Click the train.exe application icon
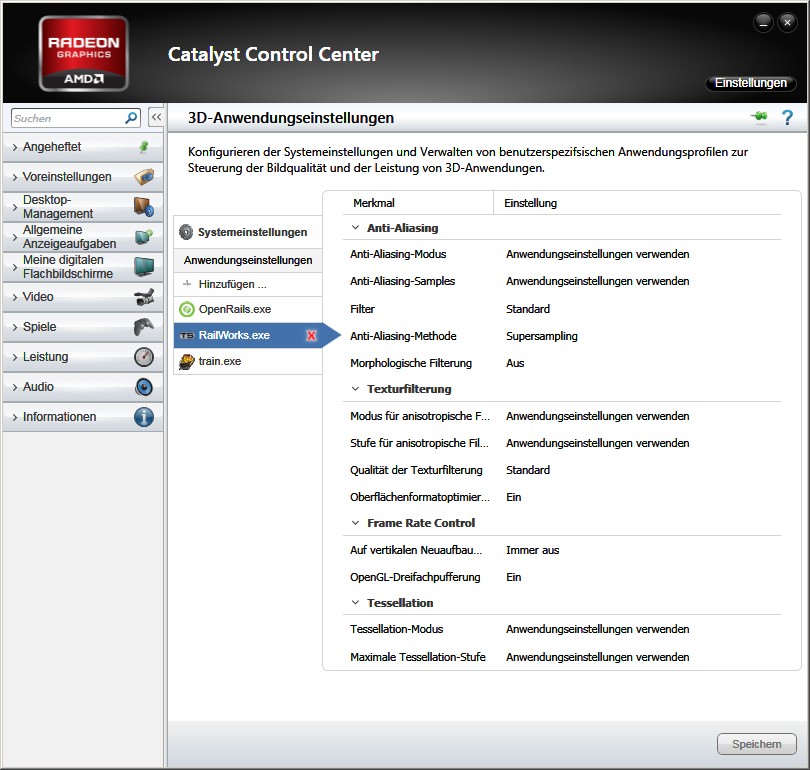Image resolution: width=810 pixels, height=770 pixels. point(186,362)
